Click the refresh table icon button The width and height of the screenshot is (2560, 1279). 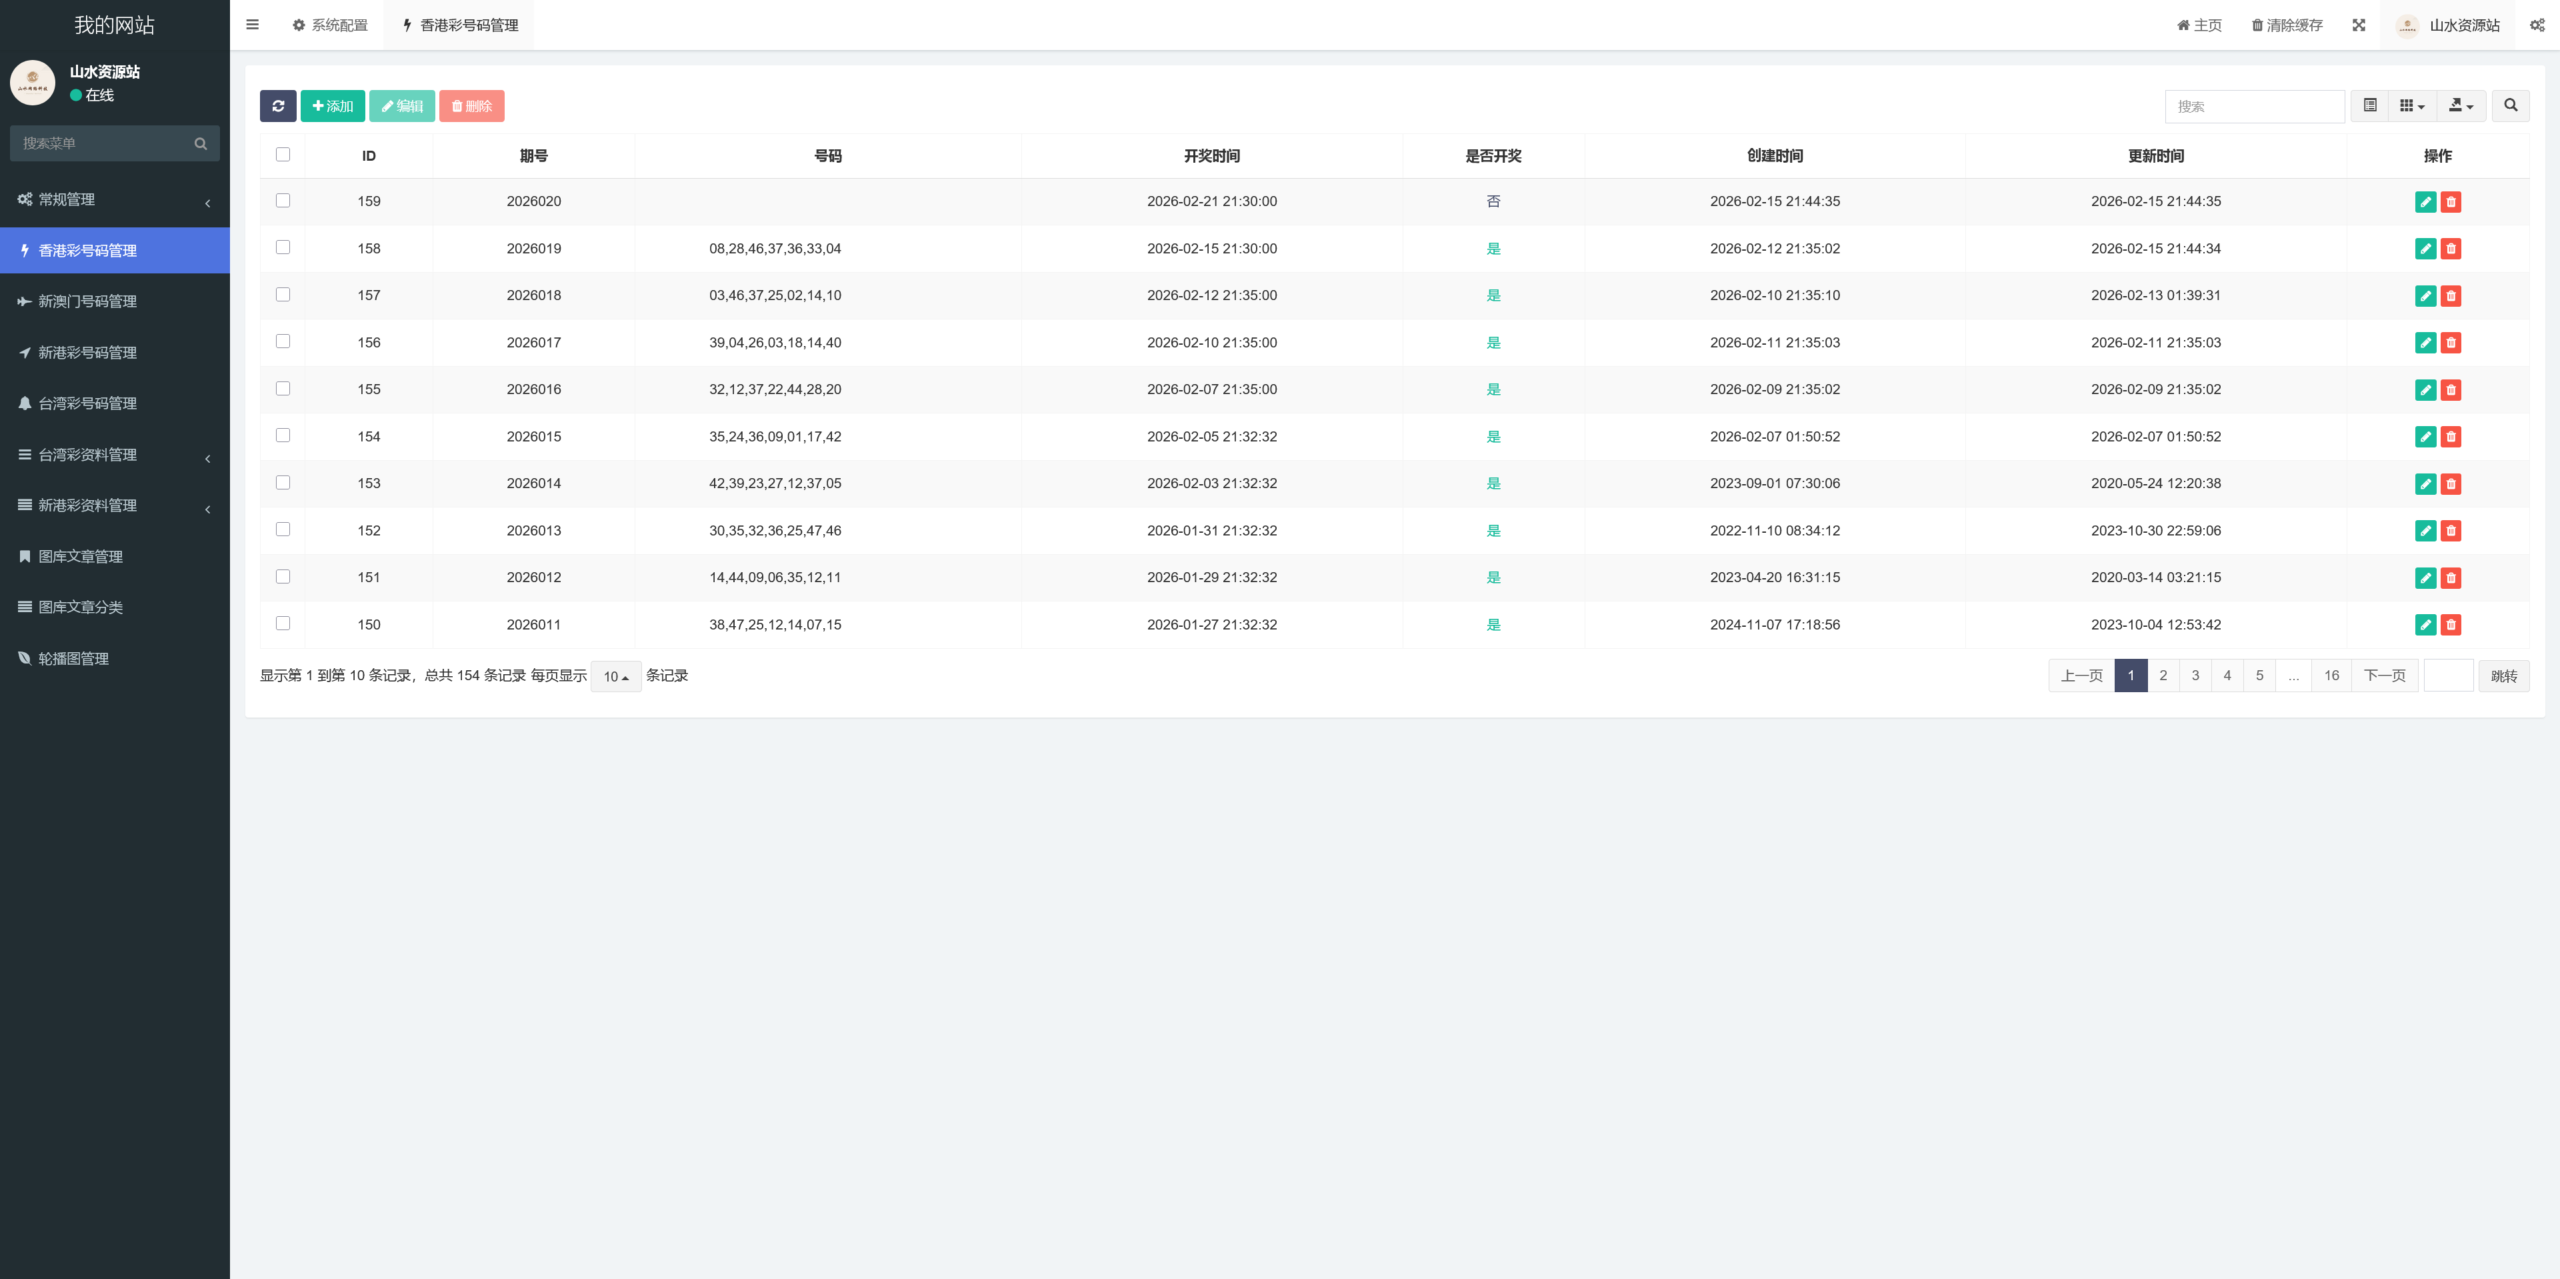[x=278, y=106]
